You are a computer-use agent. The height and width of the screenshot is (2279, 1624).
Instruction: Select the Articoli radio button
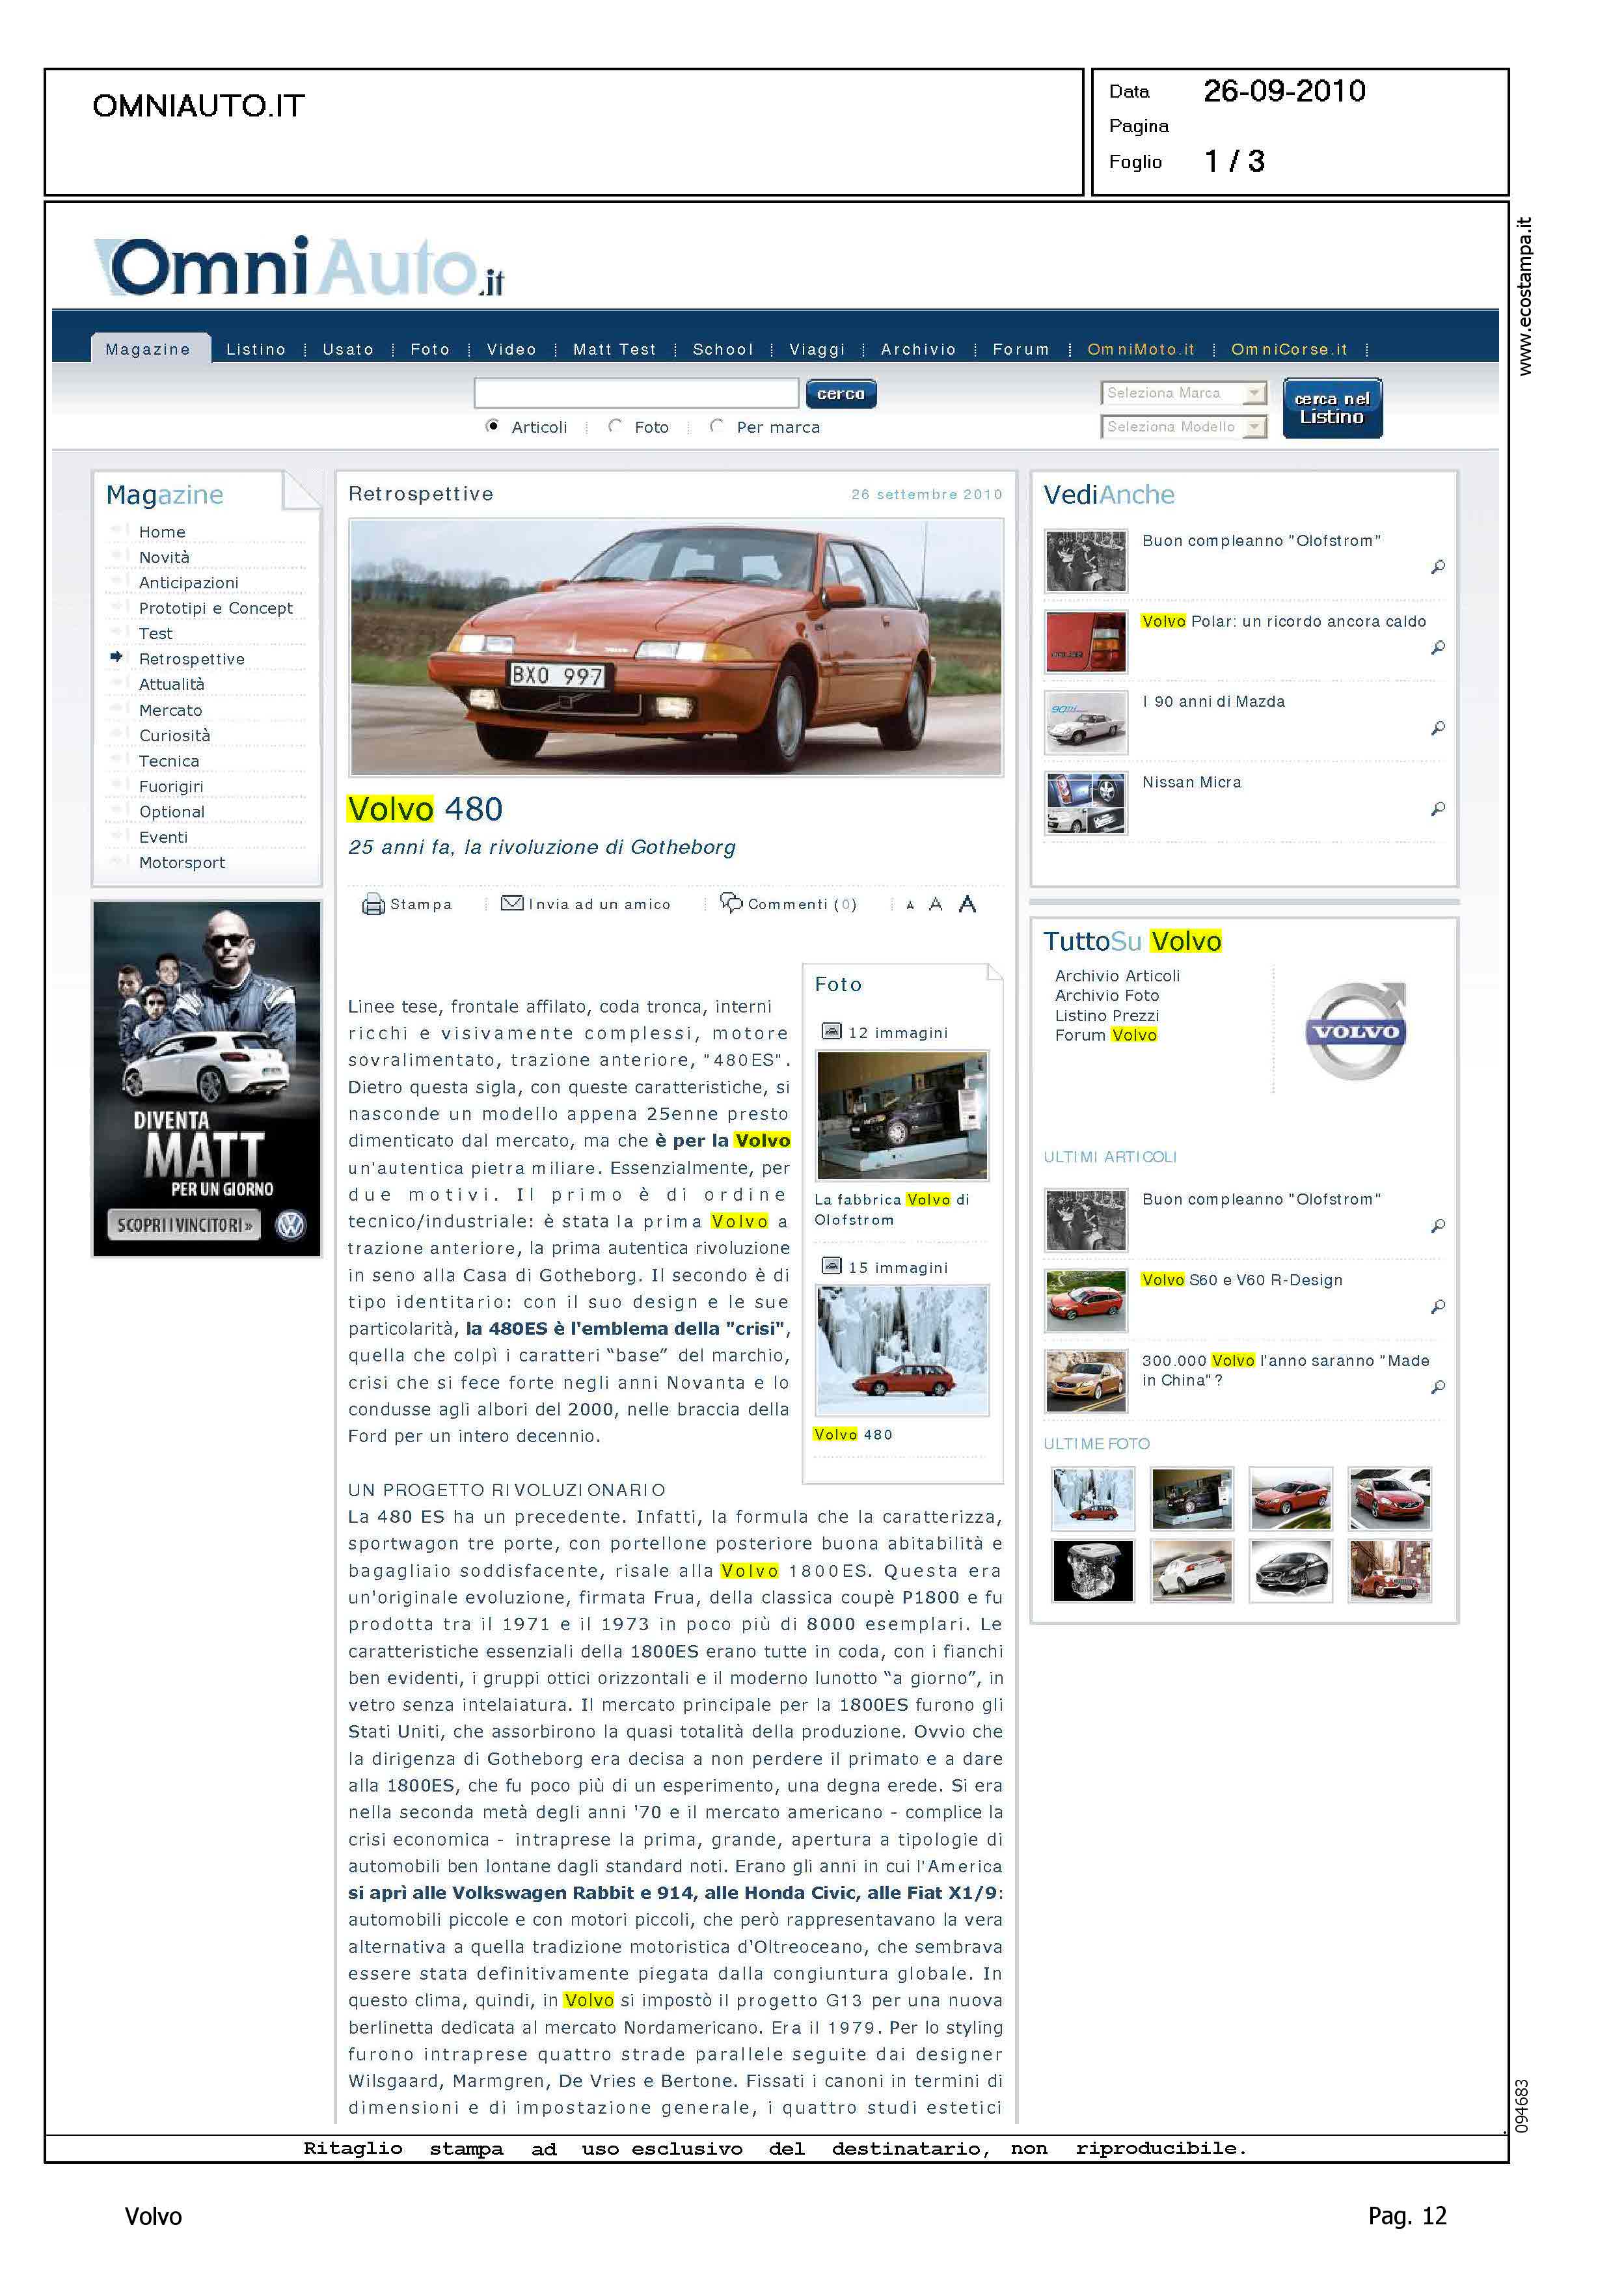(492, 426)
